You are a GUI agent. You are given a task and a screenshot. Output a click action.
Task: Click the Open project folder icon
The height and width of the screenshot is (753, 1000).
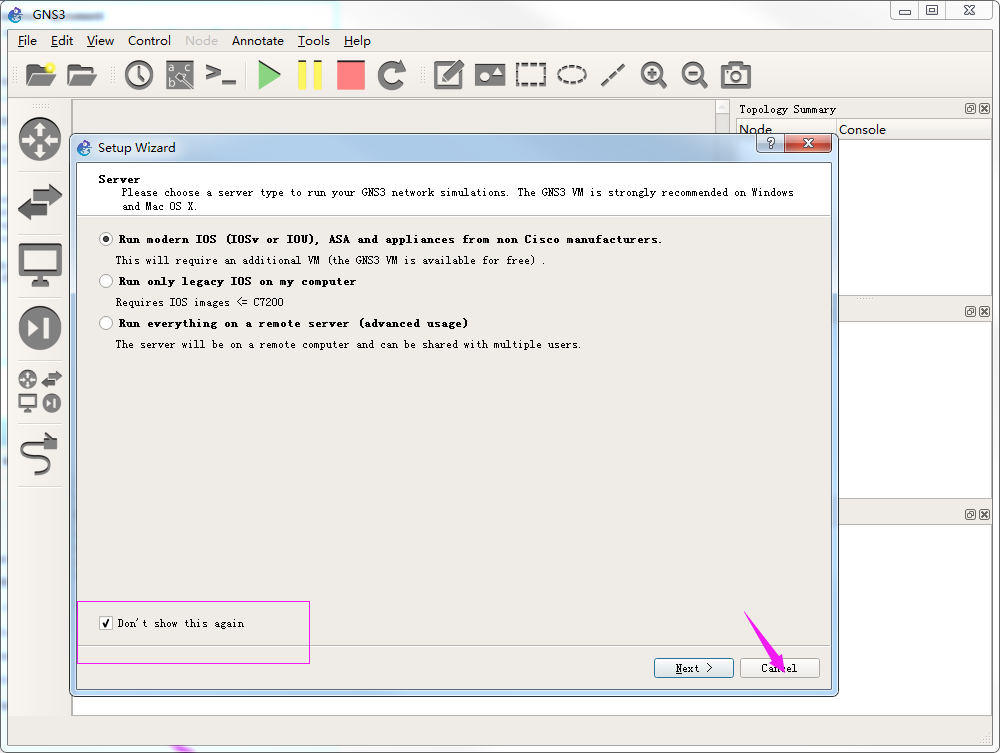(82, 75)
